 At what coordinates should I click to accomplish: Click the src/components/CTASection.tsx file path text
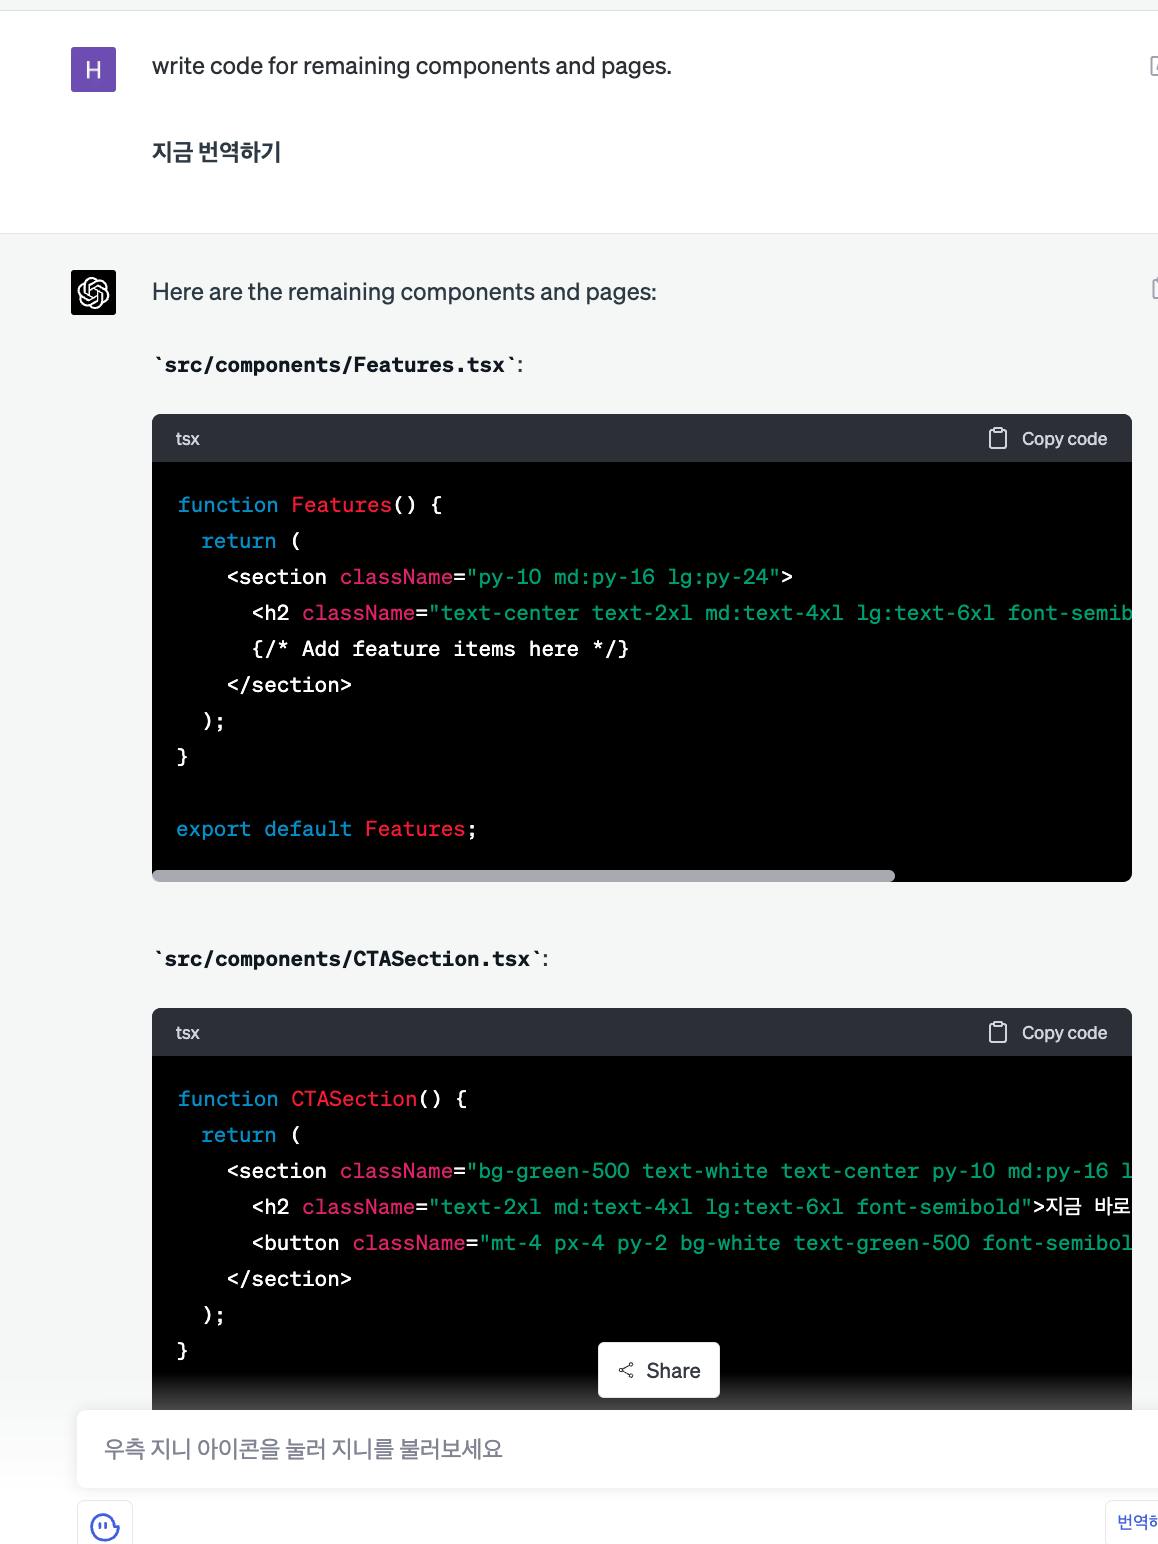pos(347,959)
